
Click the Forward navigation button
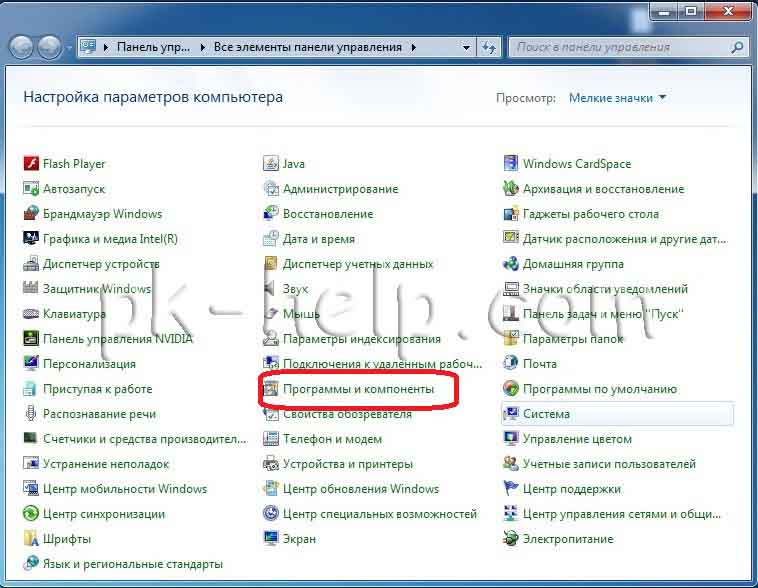49,47
